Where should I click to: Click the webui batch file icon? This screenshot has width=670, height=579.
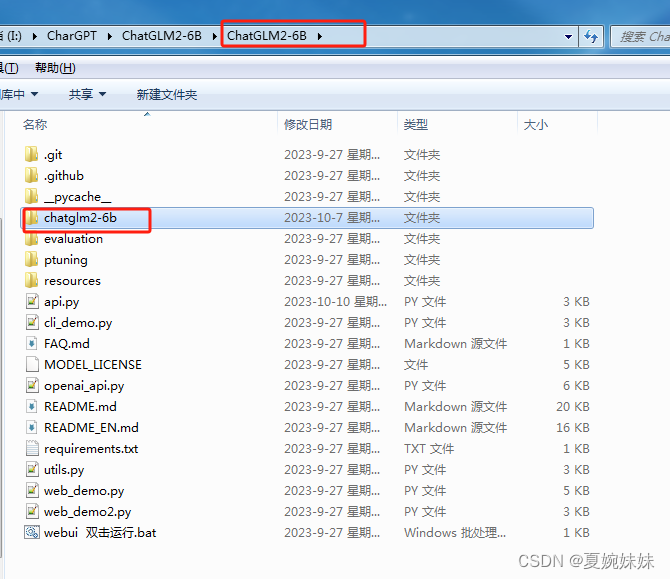click(32, 532)
